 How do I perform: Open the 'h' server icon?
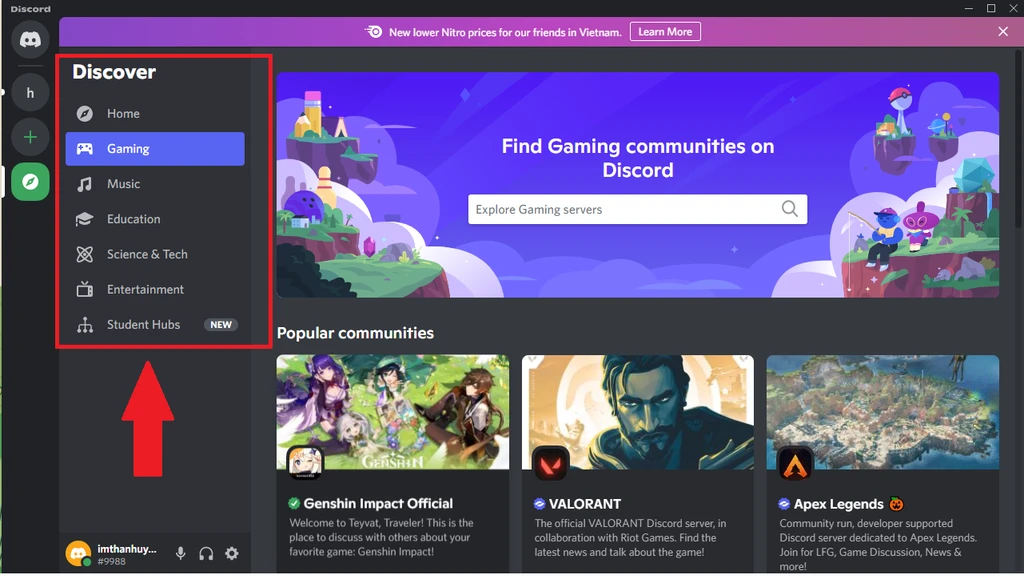(x=30, y=93)
